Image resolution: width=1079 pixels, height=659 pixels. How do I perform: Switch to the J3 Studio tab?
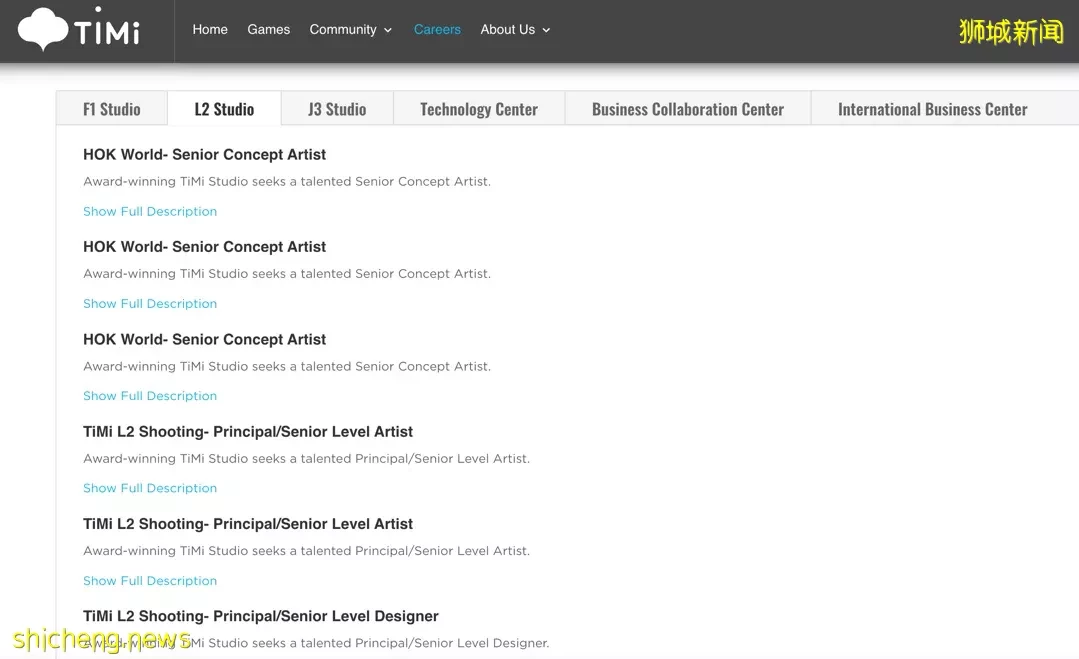click(337, 109)
